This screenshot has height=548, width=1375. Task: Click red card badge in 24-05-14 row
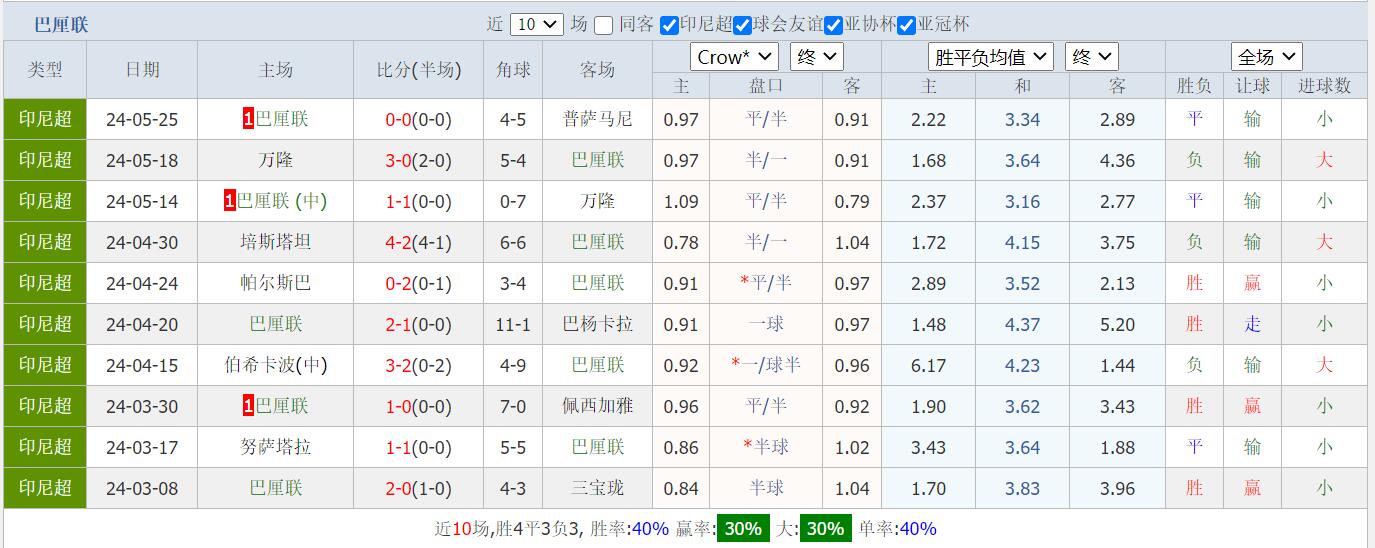230,202
